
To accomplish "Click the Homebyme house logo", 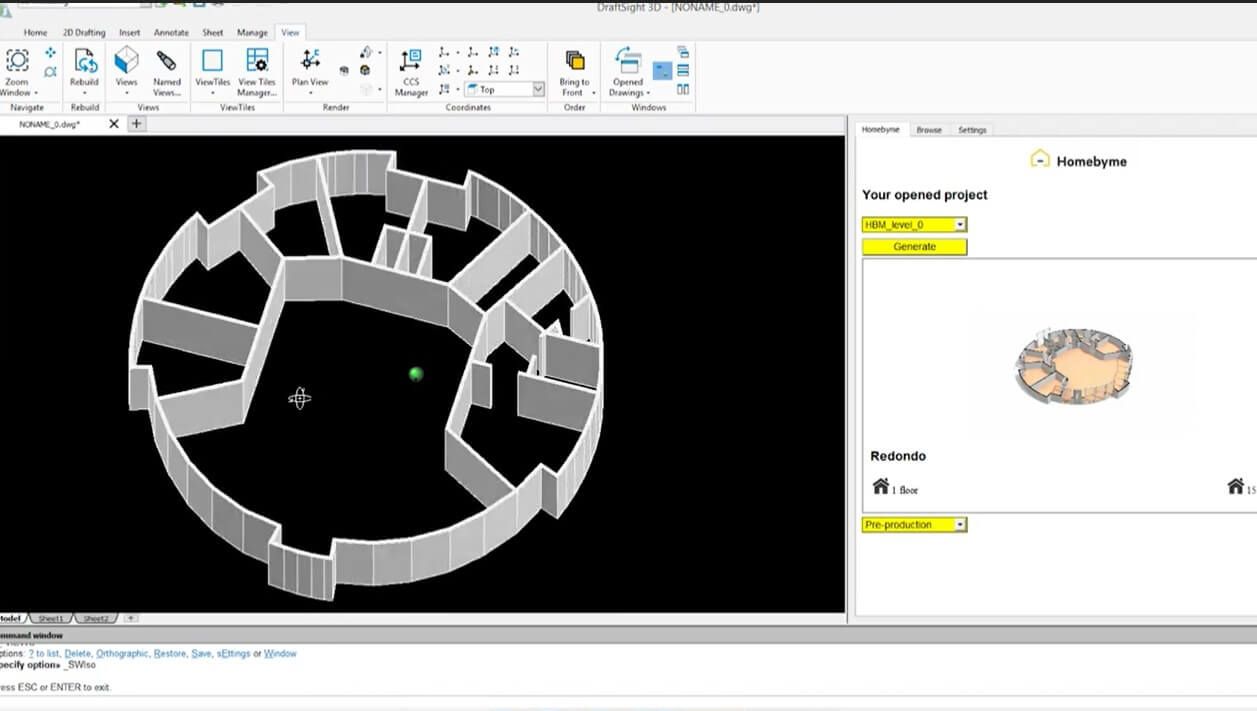I will 1040,158.
